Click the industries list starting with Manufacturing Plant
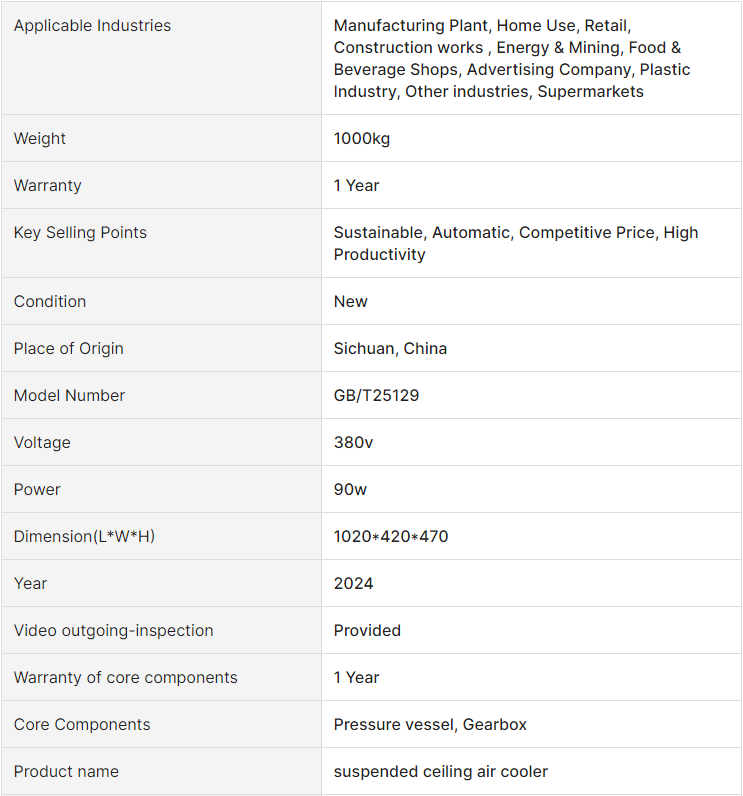743x796 pixels. (x=511, y=58)
